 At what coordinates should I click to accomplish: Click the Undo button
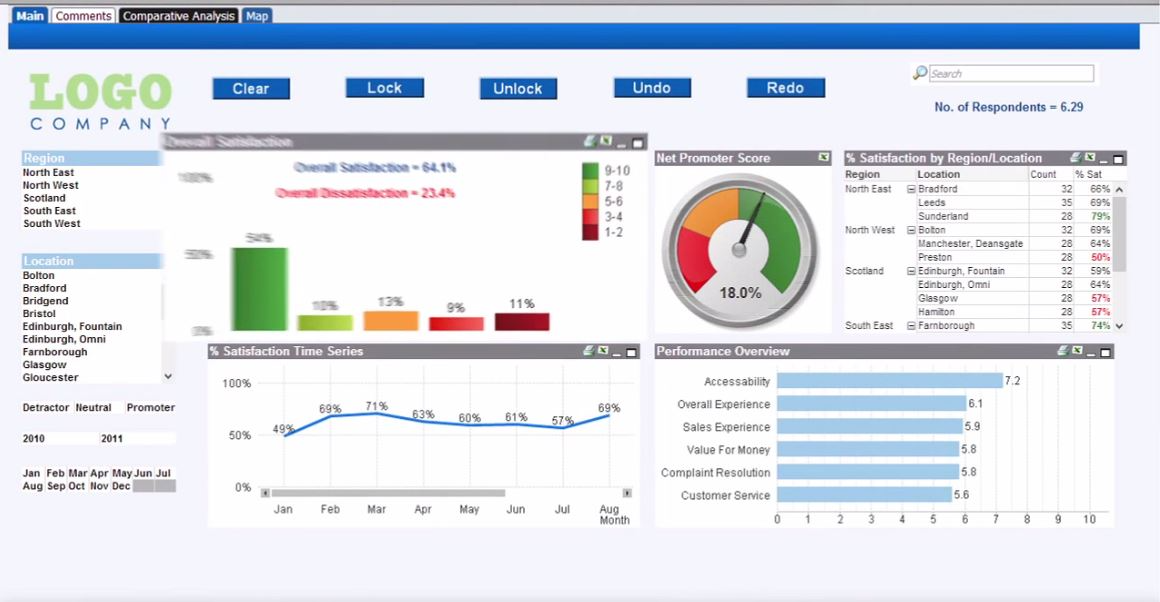(651, 88)
